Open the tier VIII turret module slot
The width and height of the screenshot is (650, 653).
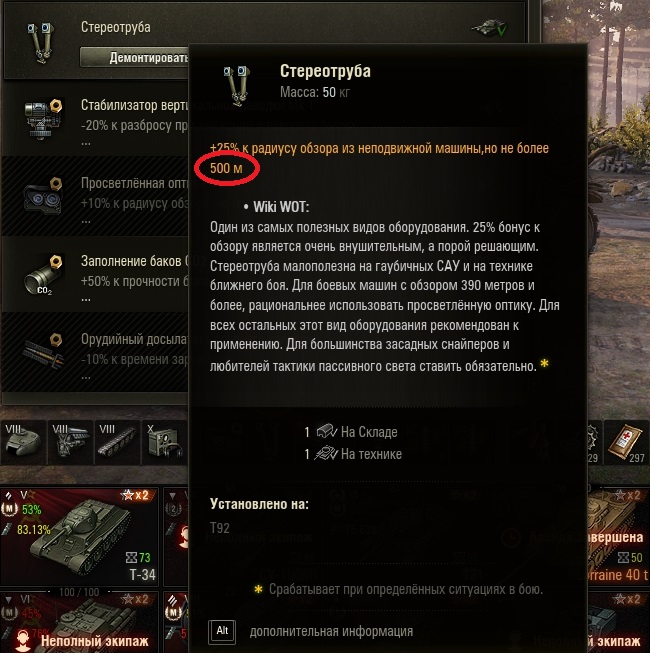point(23,442)
